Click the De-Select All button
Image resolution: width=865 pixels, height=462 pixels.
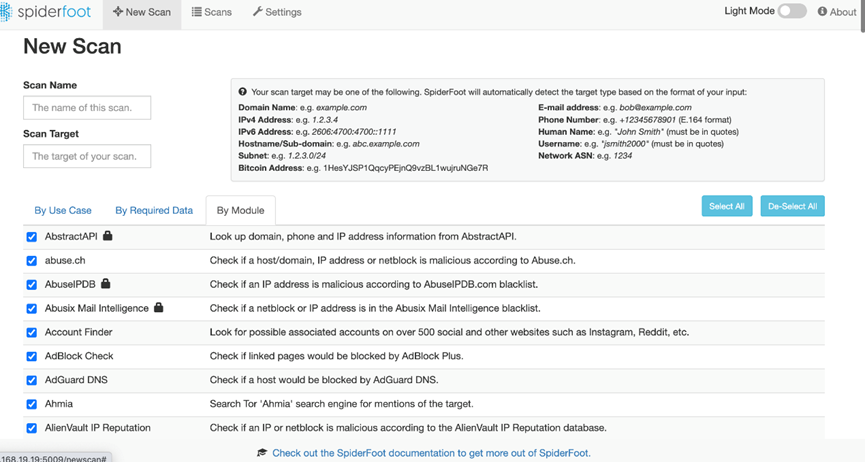pyautogui.click(x=792, y=206)
